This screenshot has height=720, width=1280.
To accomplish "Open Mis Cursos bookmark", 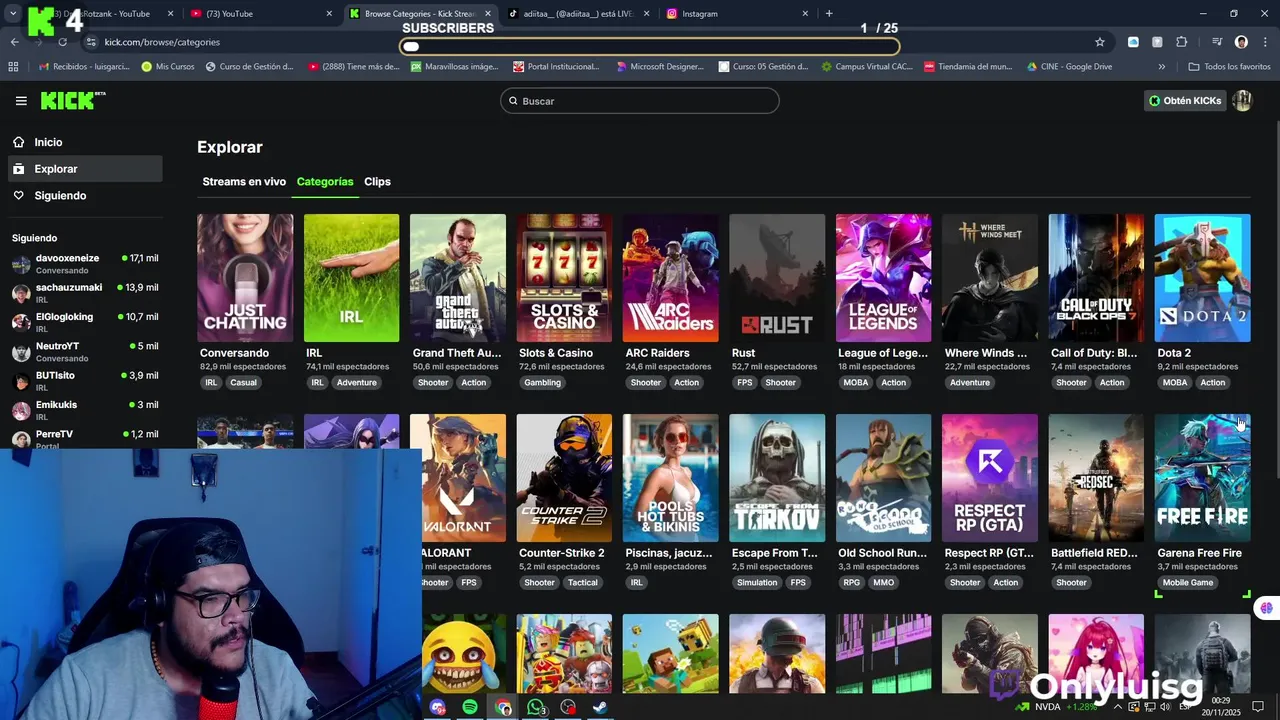I will point(168,67).
